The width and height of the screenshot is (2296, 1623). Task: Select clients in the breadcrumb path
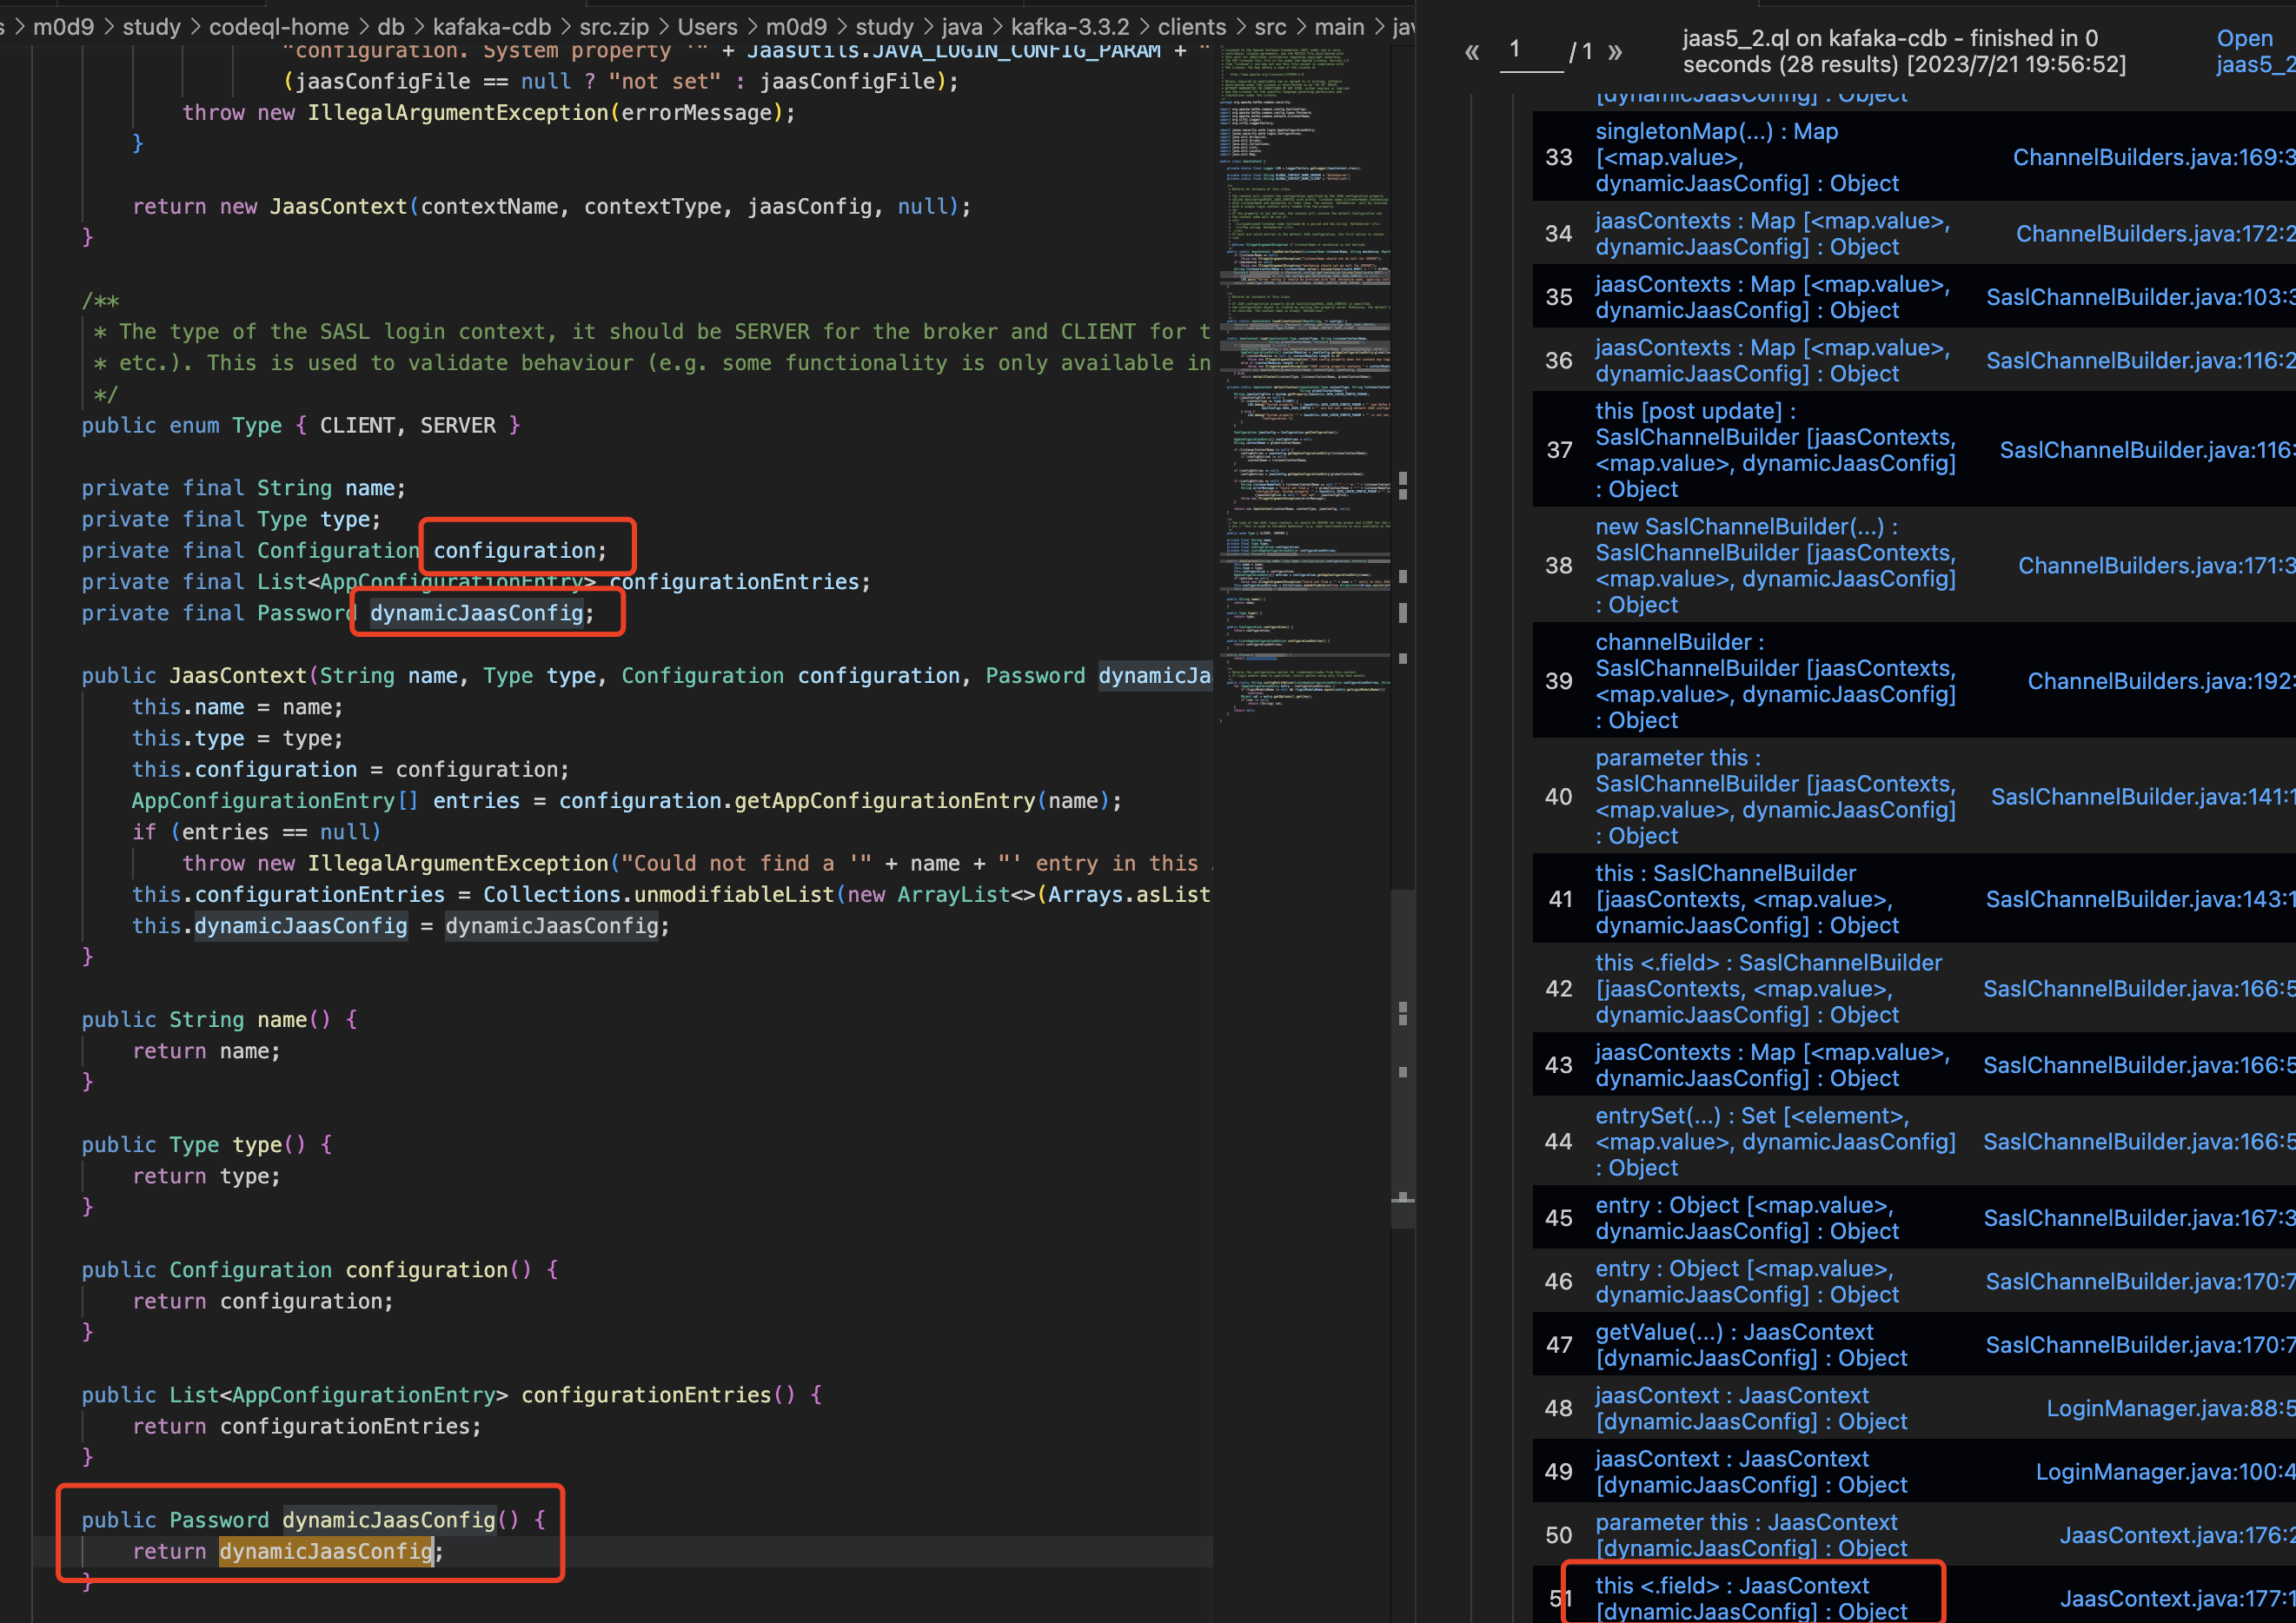click(x=1192, y=27)
